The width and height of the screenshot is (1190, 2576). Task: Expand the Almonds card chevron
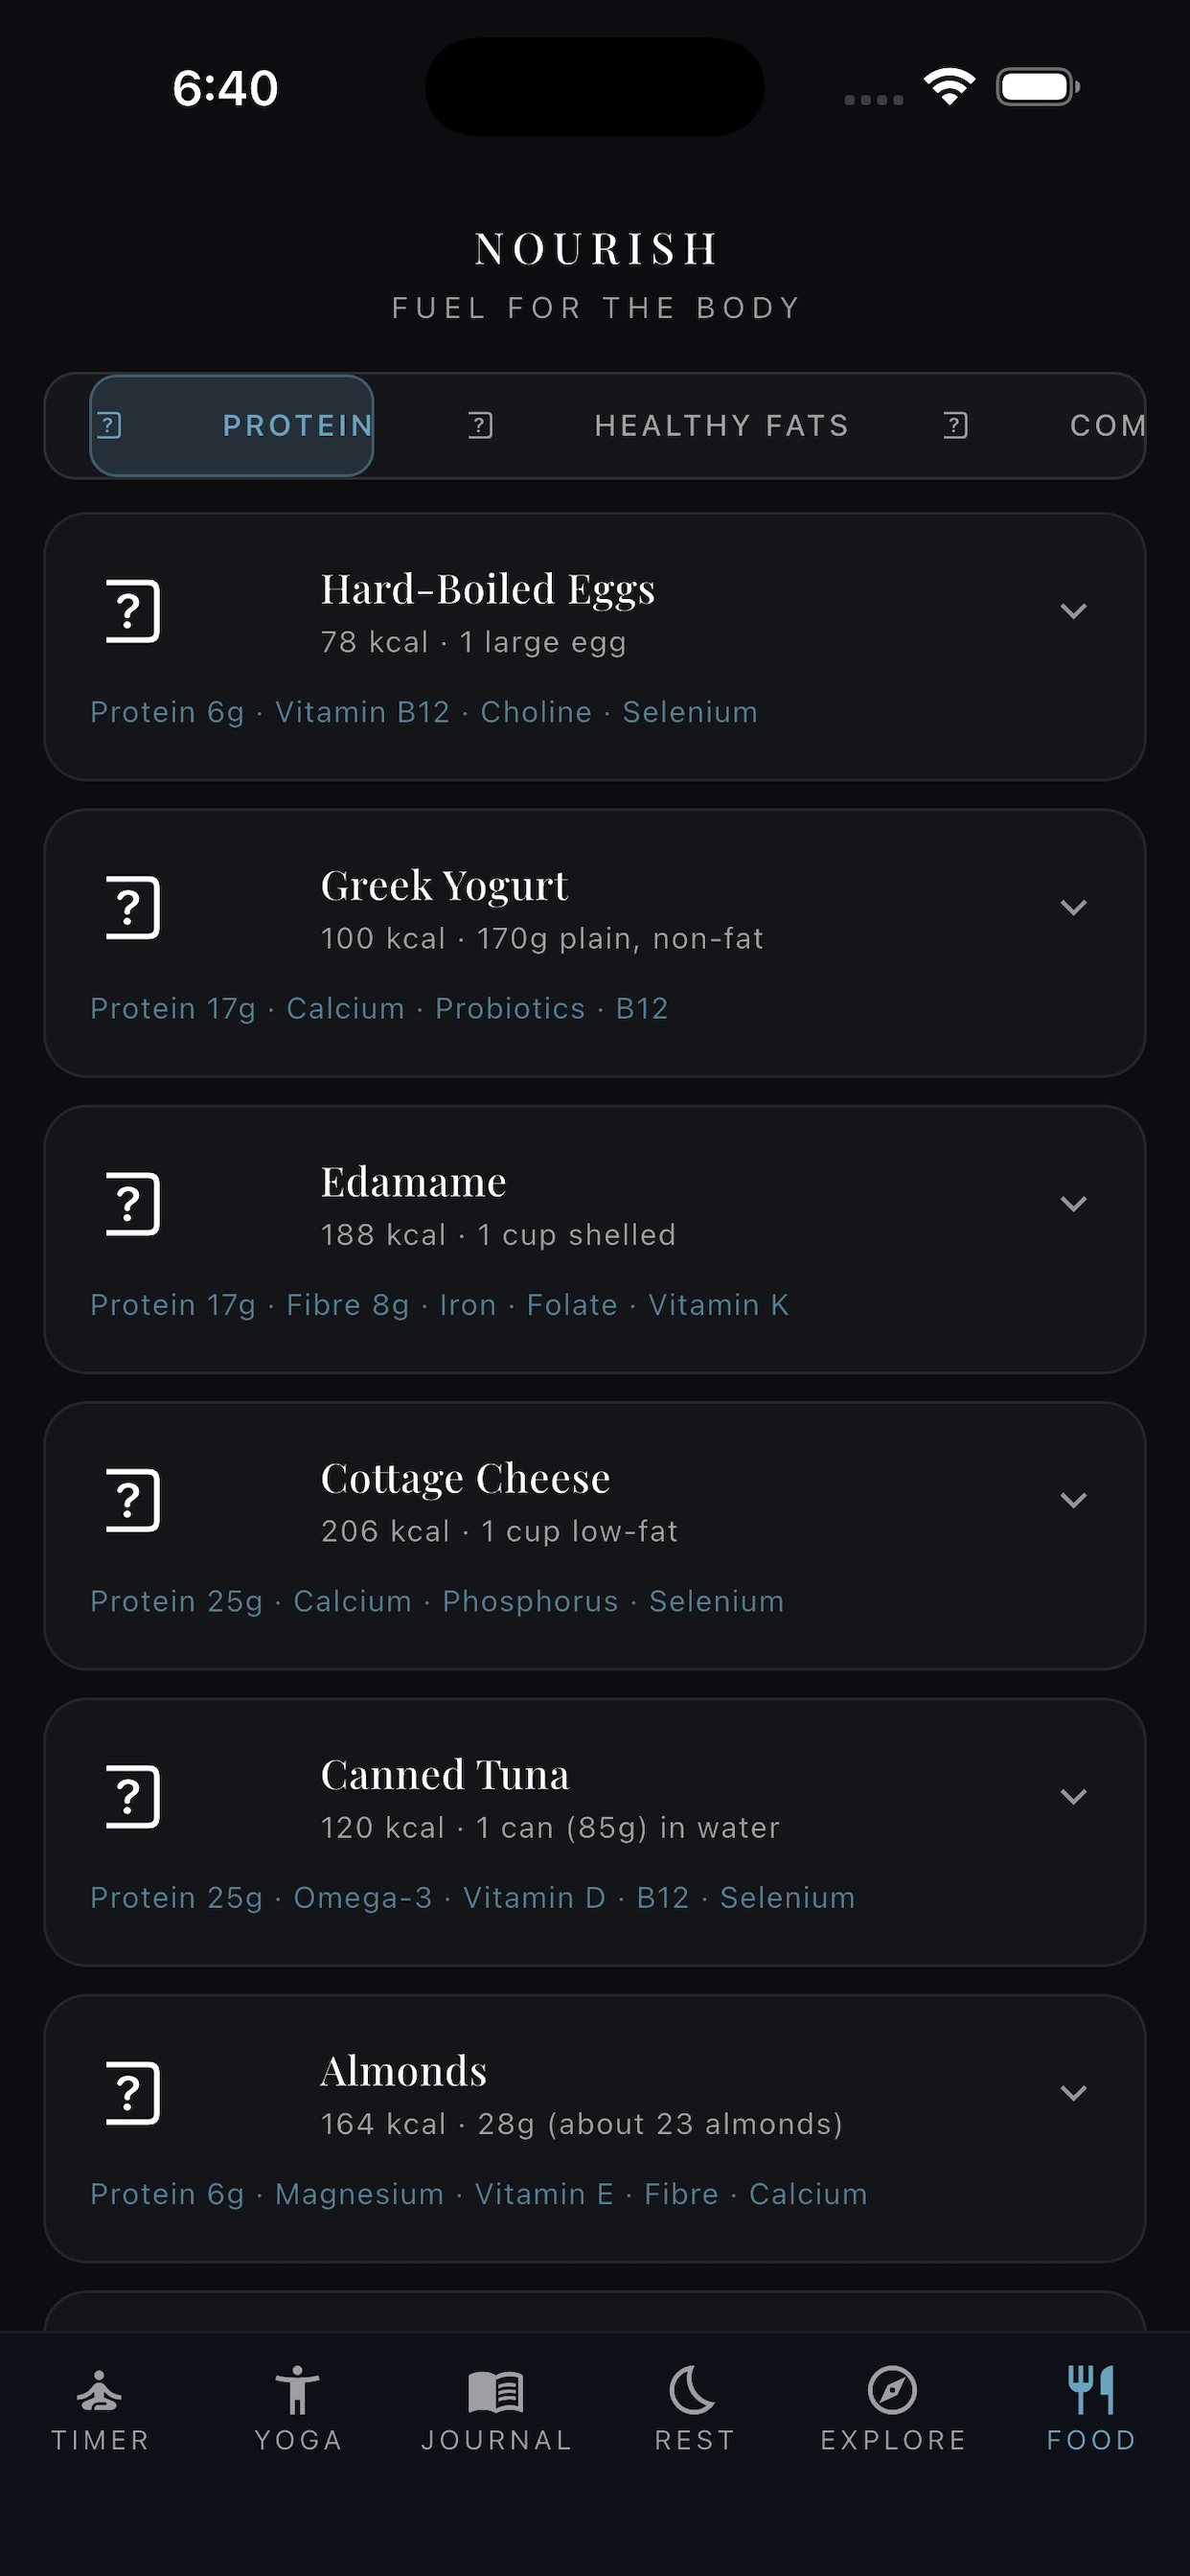pyautogui.click(x=1073, y=2093)
